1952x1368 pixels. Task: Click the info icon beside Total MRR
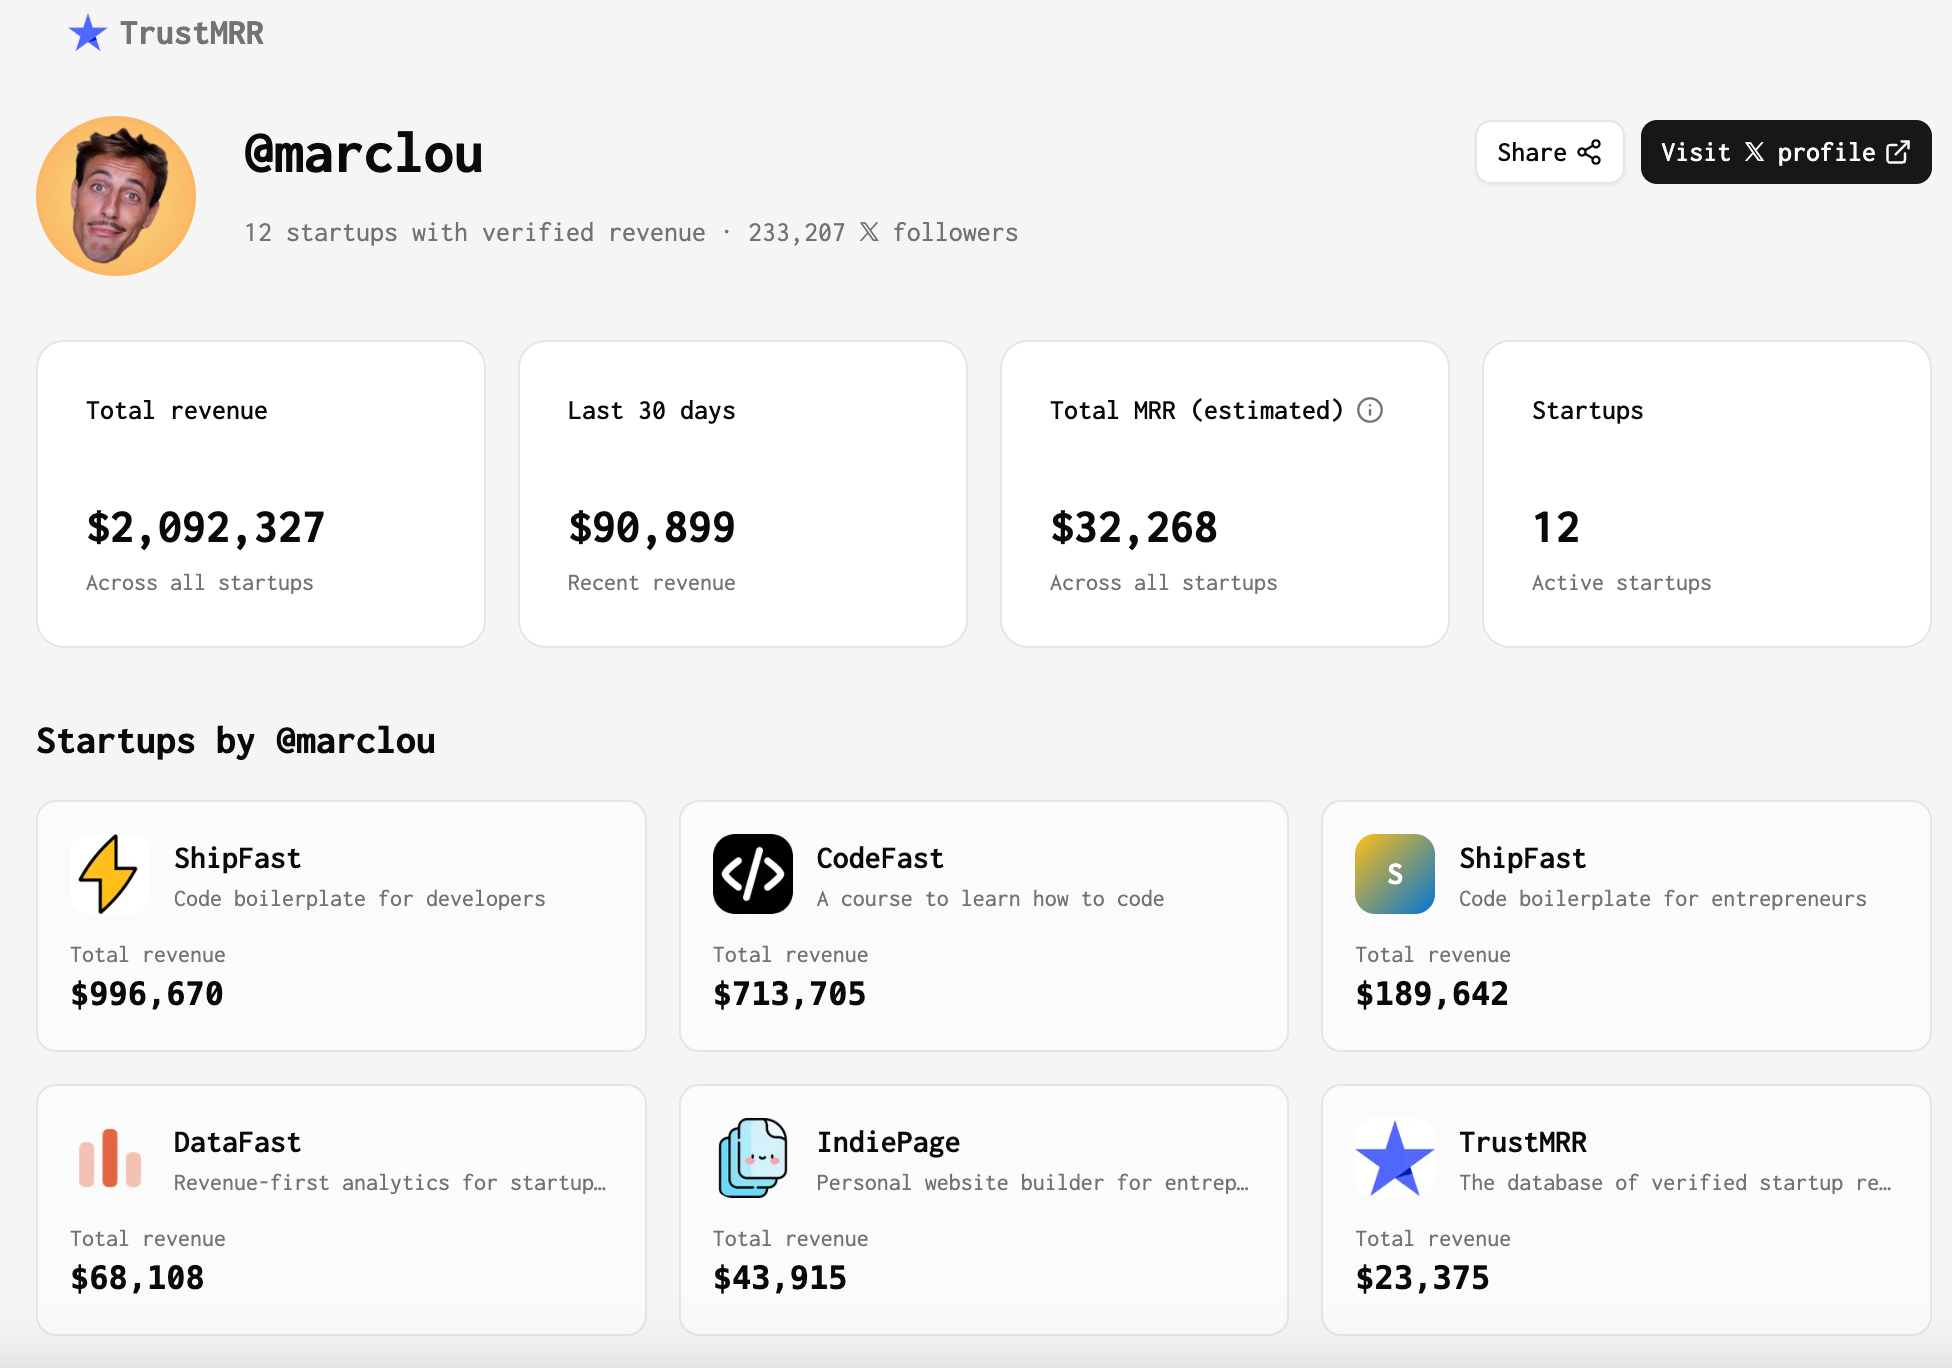coord(1370,410)
